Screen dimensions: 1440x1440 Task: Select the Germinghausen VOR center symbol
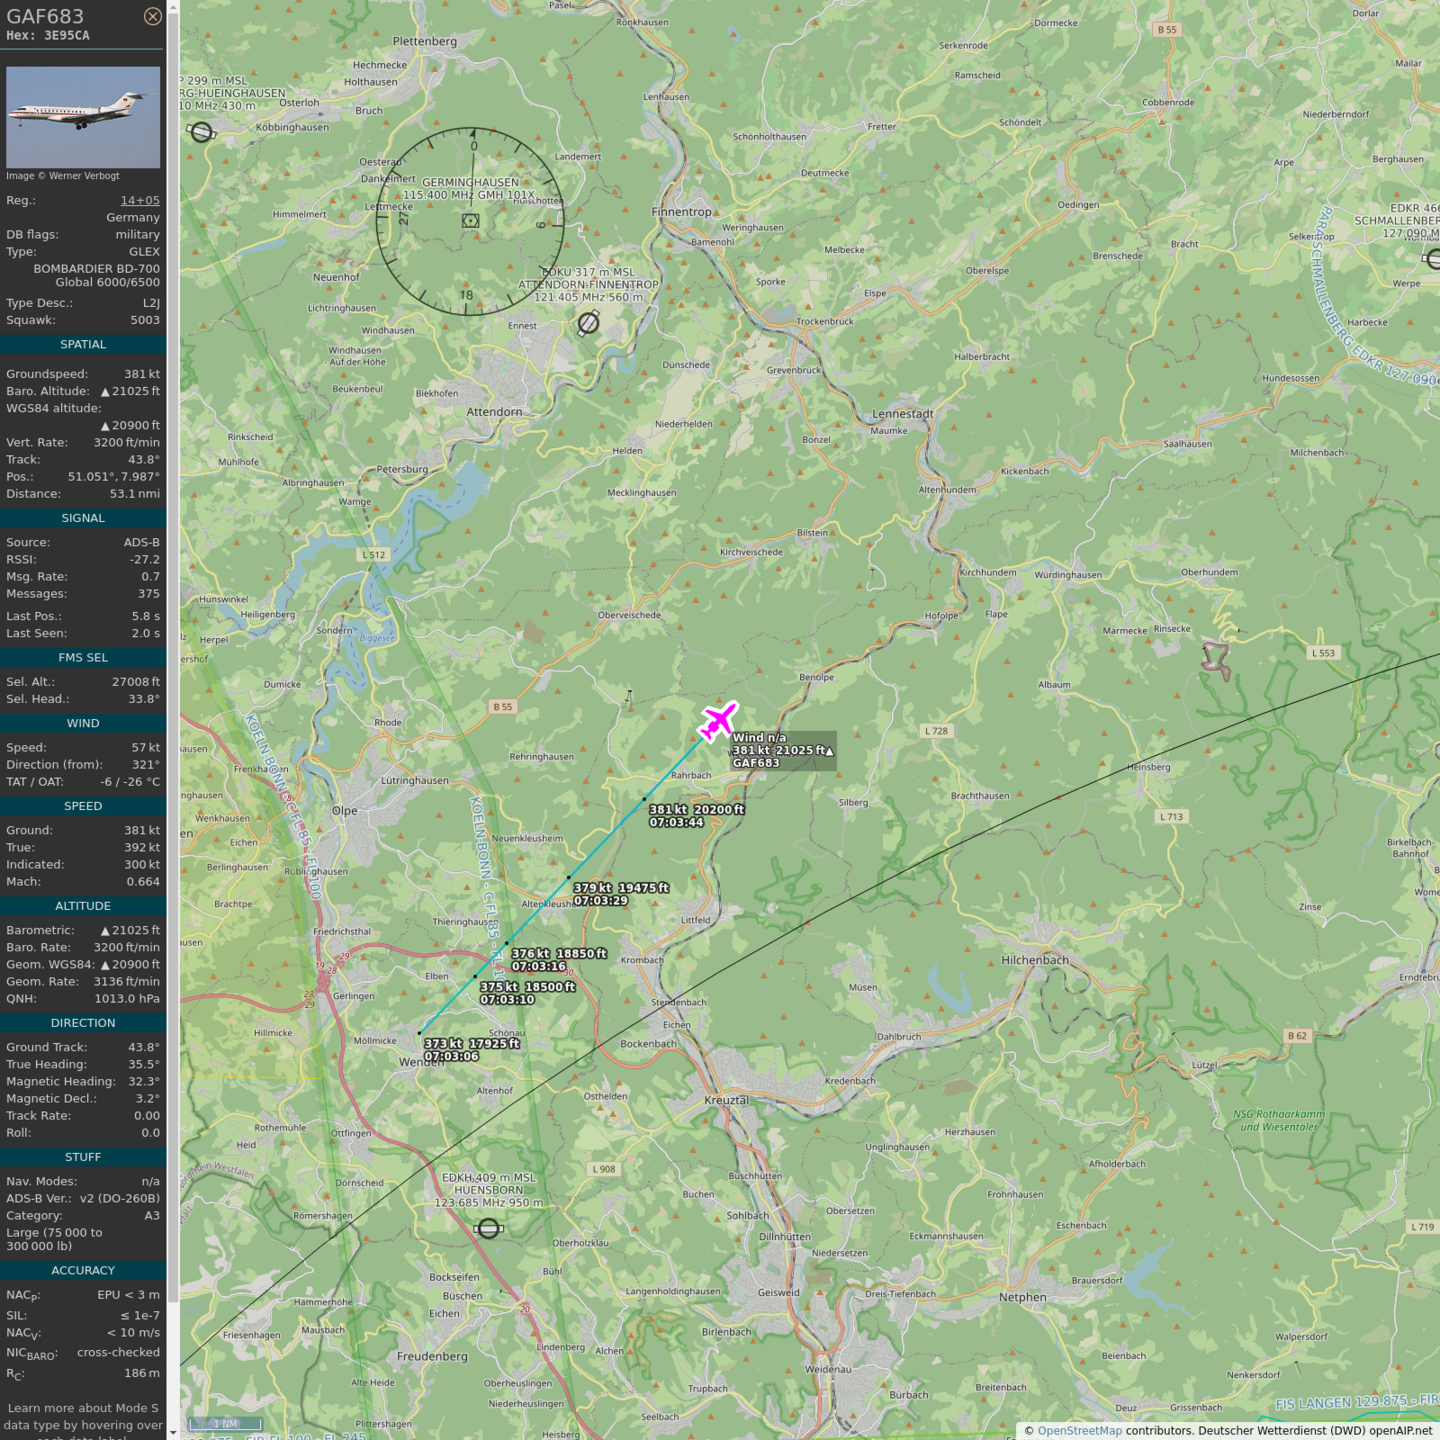[x=471, y=220]
